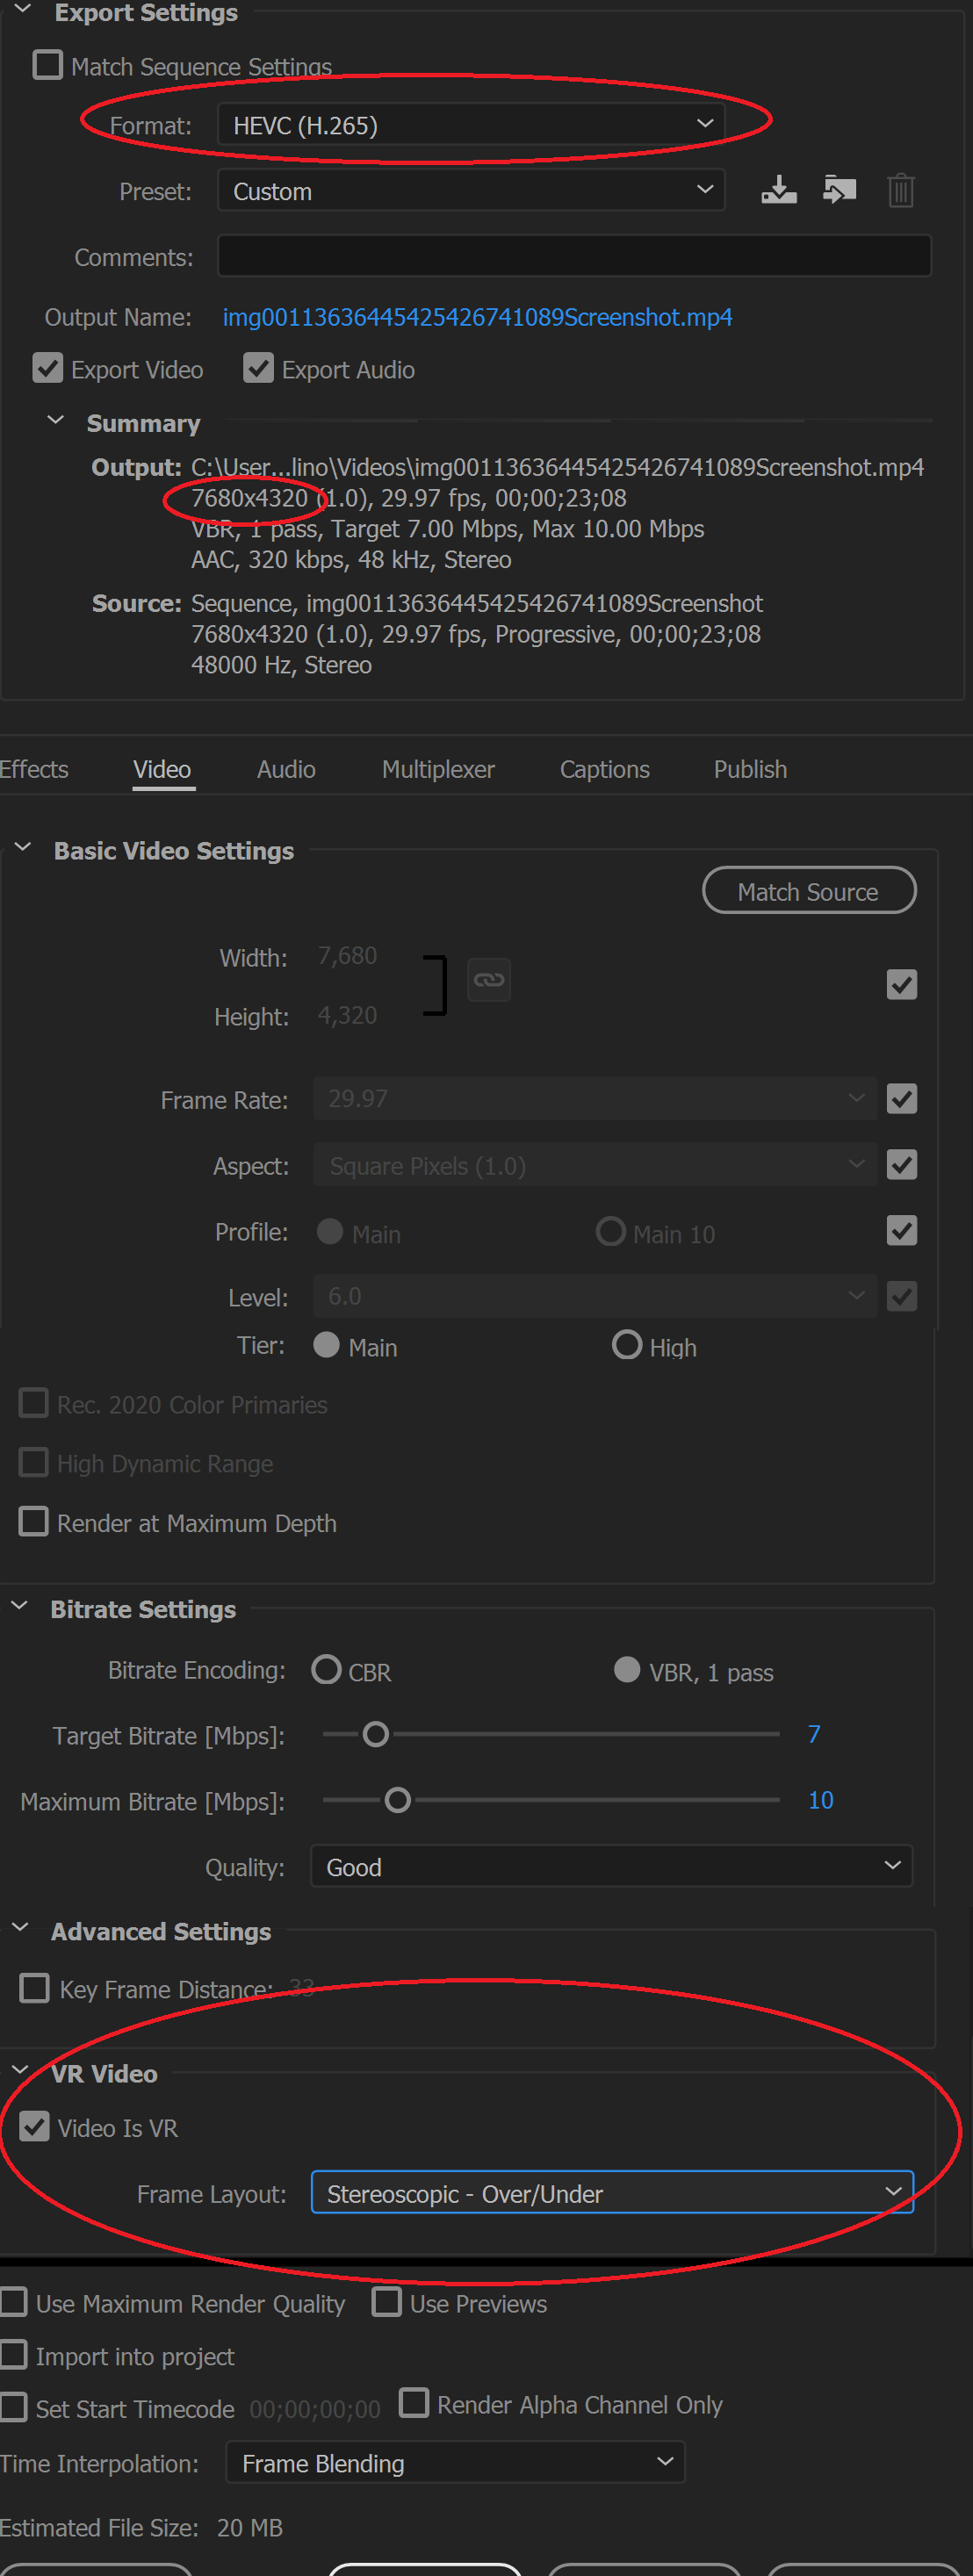Collapse the Summary section
This screenshot has height=2576, width=973.
tap(56, 421)
